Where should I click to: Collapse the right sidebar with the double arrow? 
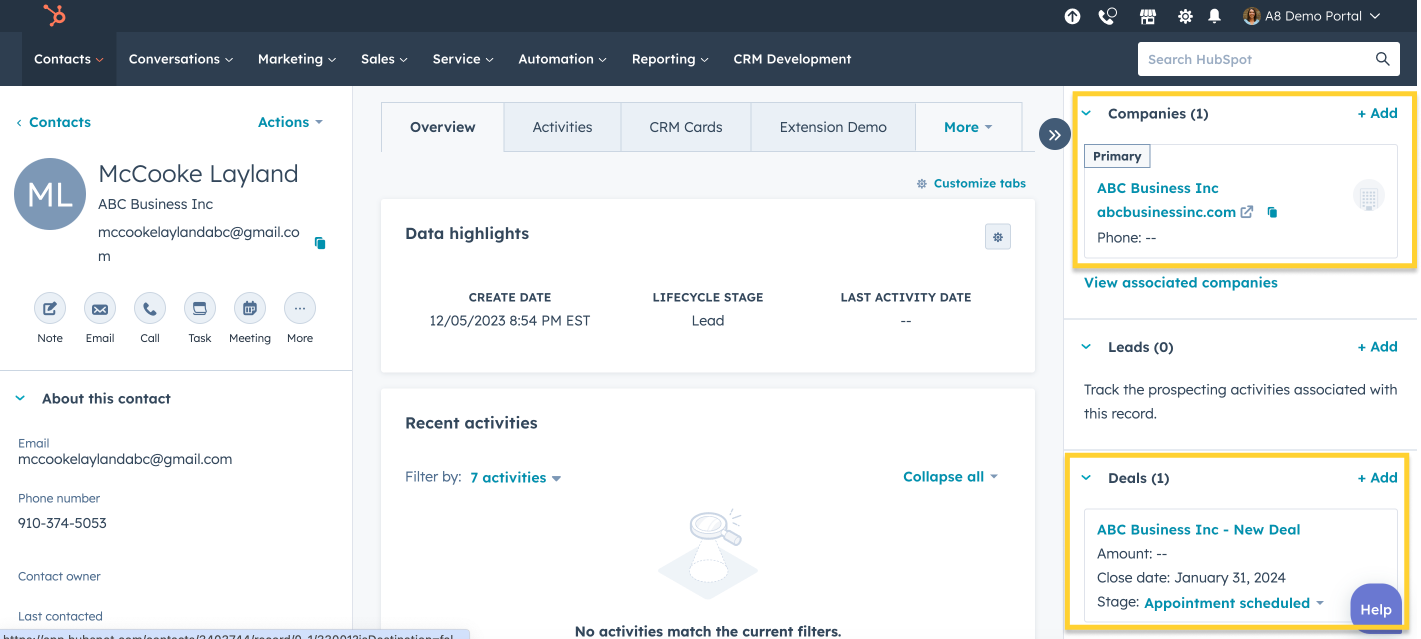pyautogui.click(x=1054, y=133)
